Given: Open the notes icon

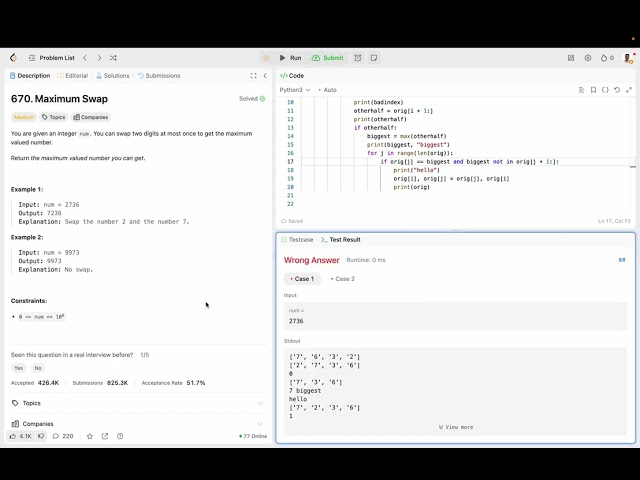Looking at the screenshot, I should click(374, 58).
